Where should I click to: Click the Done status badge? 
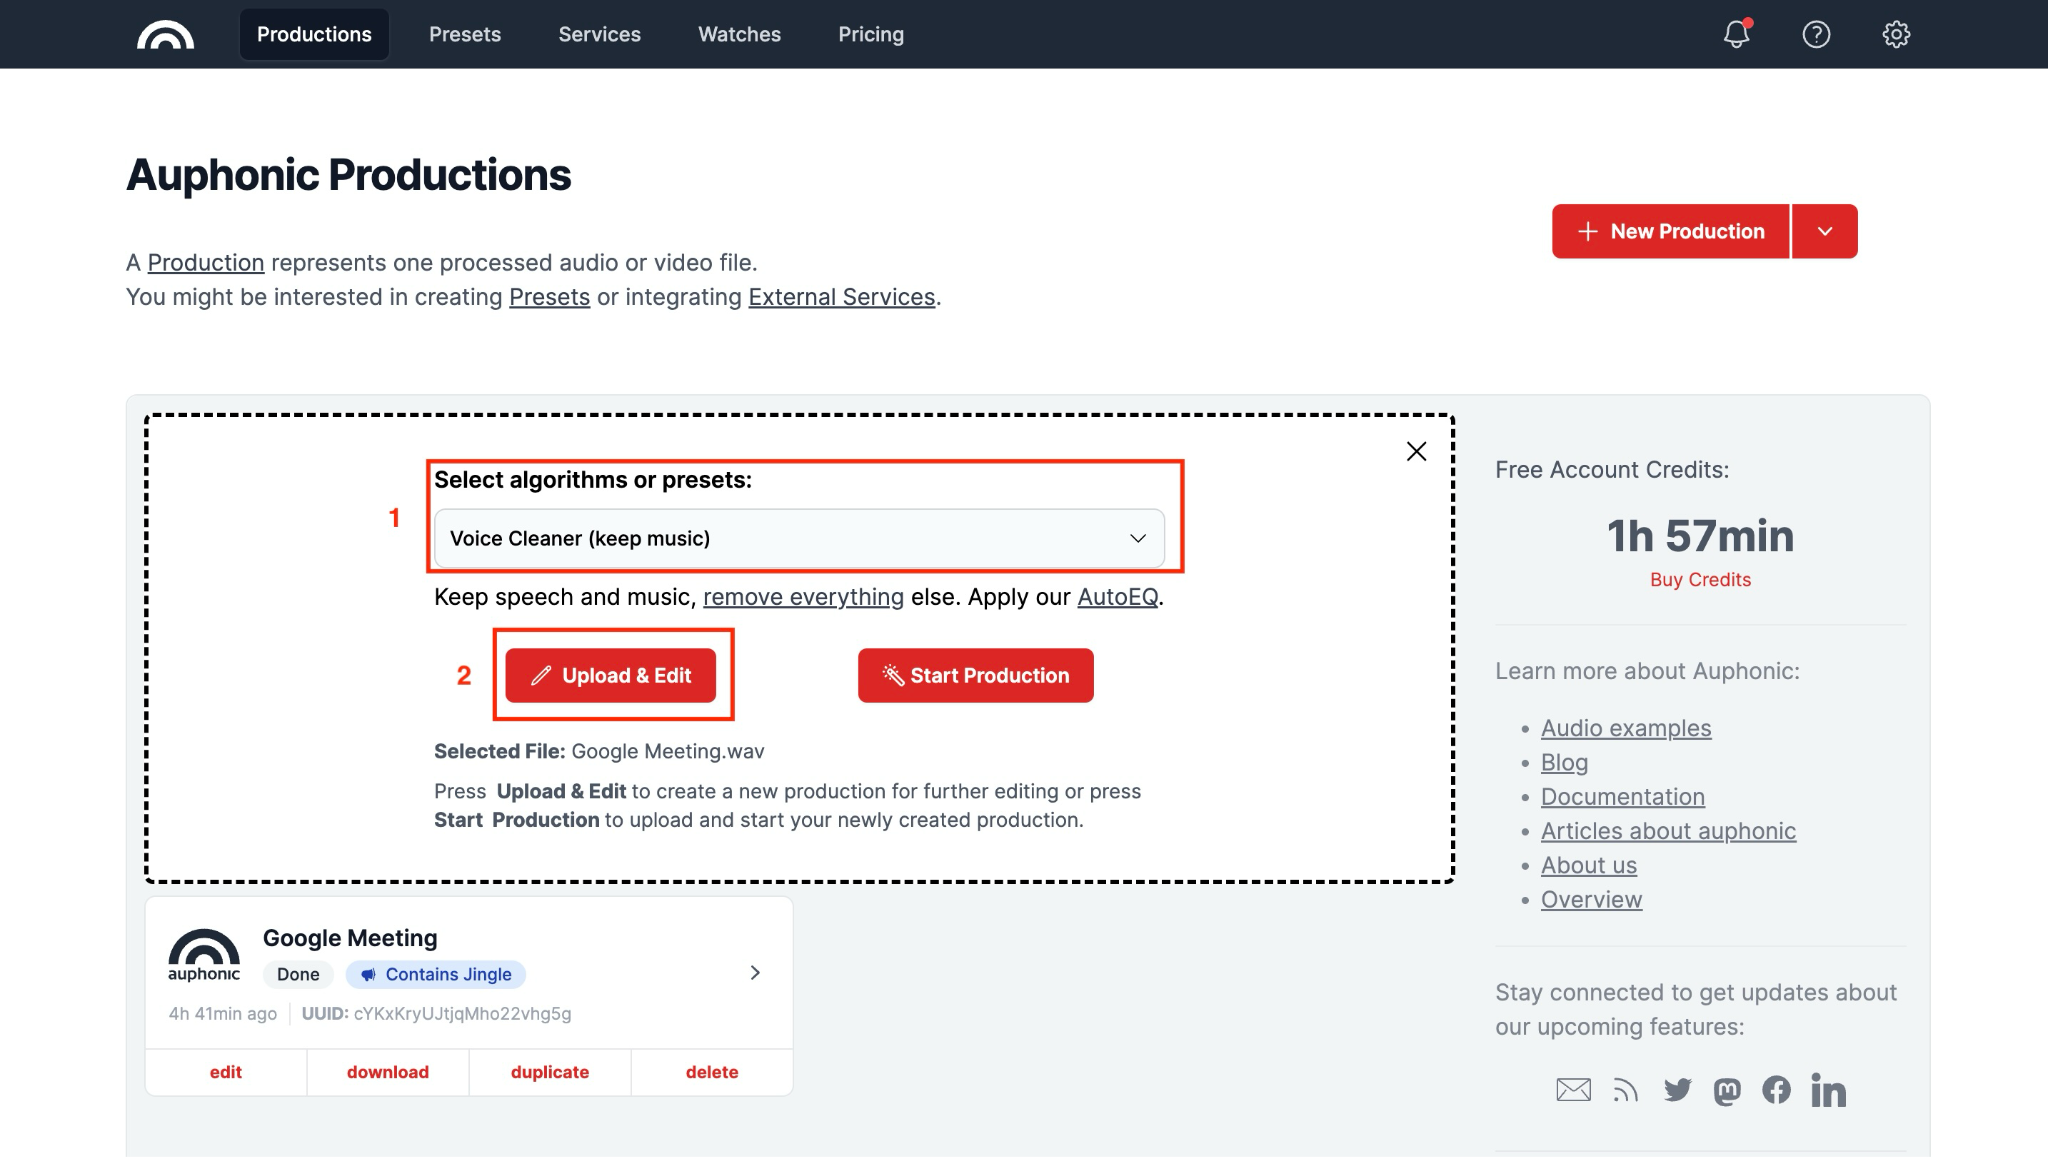coord(298,974)
